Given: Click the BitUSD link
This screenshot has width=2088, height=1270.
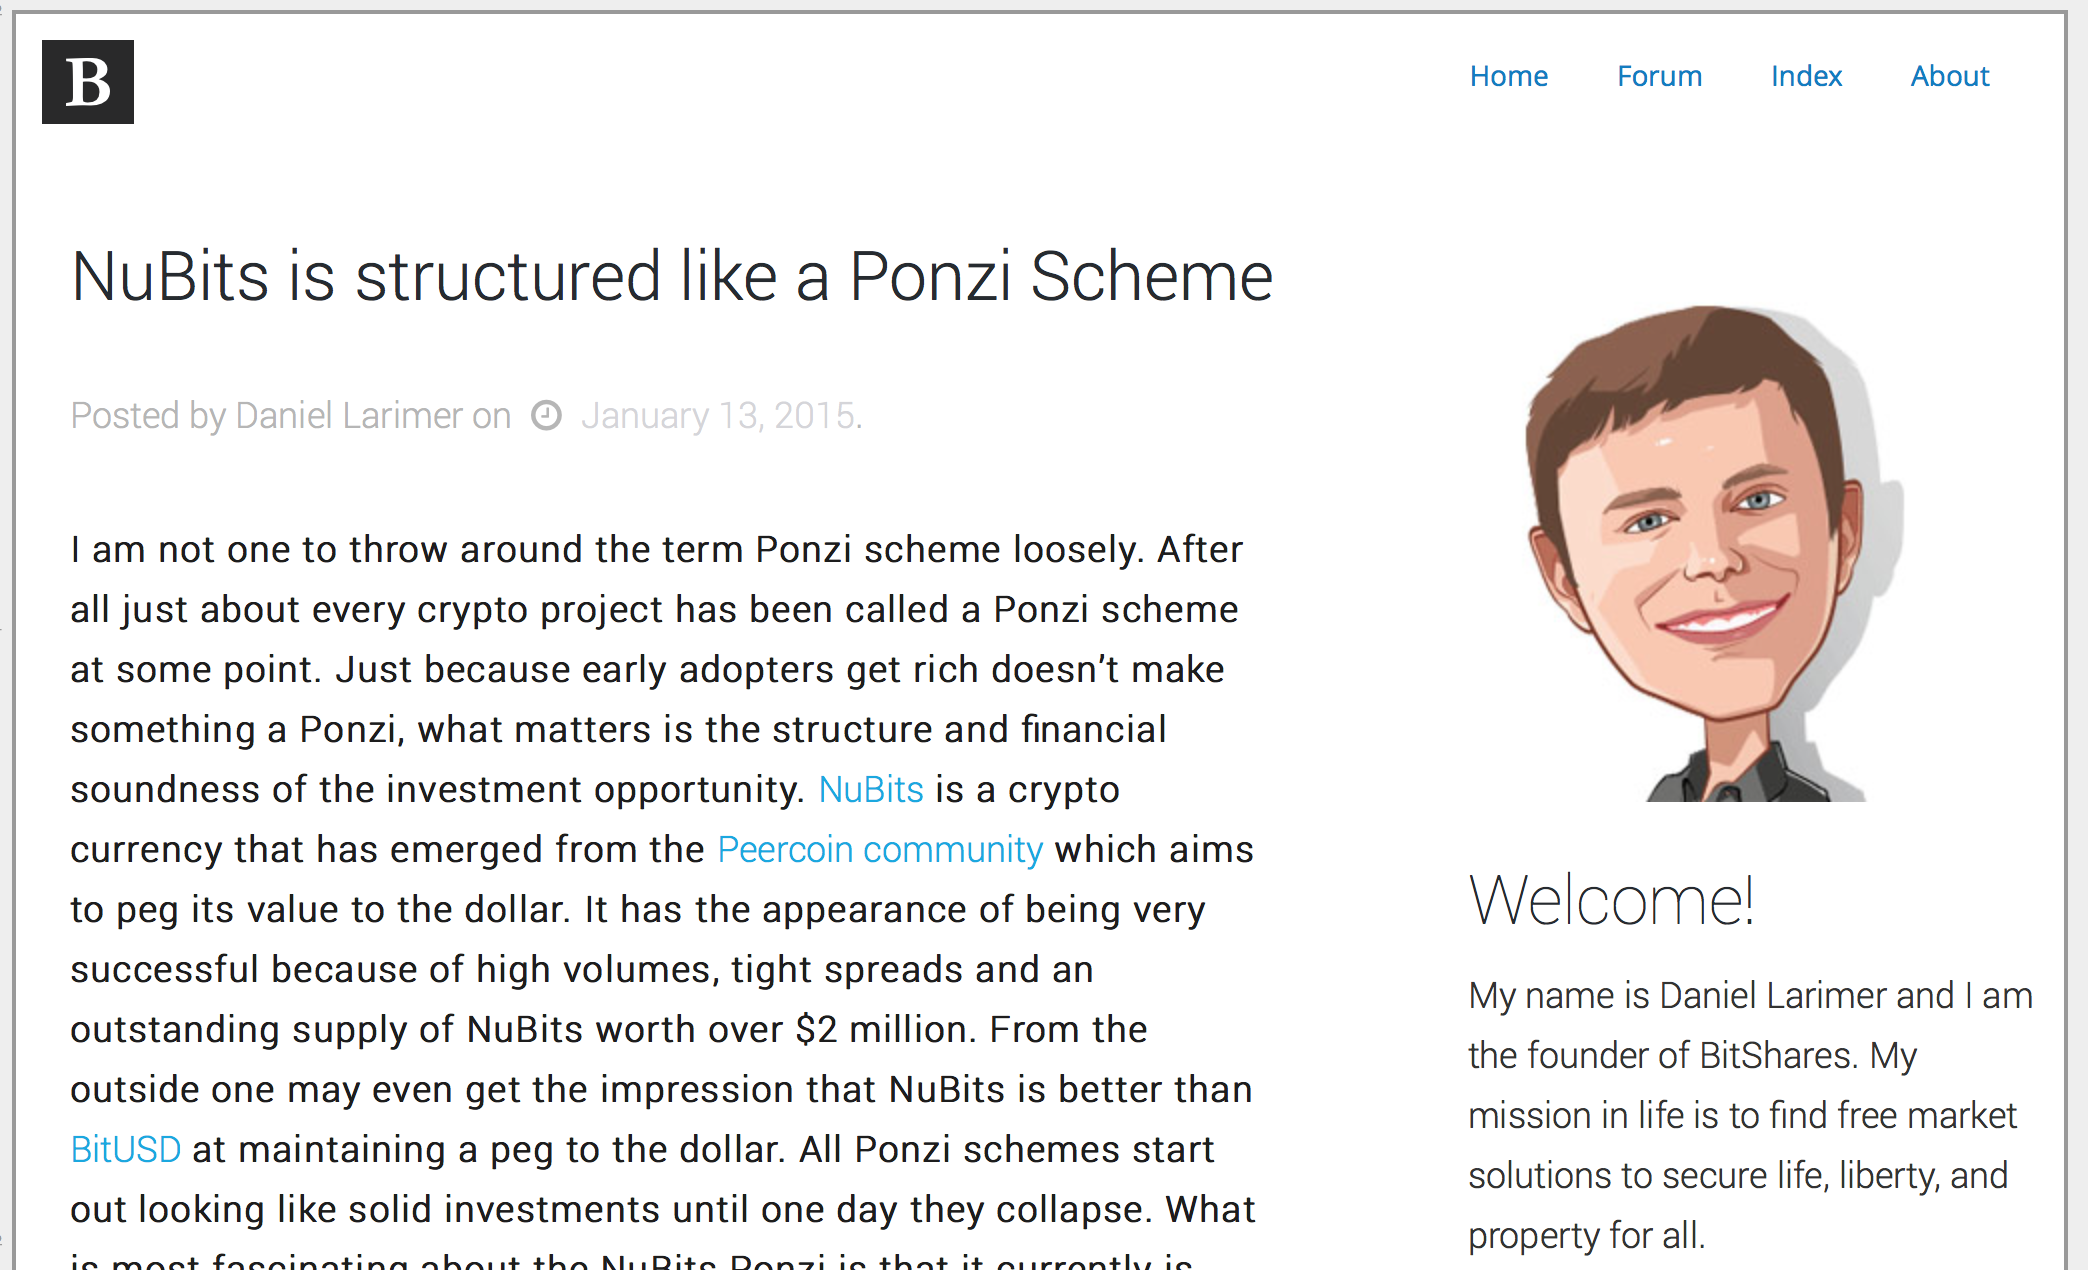Looking at the screenshot, I should pyautogui.click(x=126, y=1150).
